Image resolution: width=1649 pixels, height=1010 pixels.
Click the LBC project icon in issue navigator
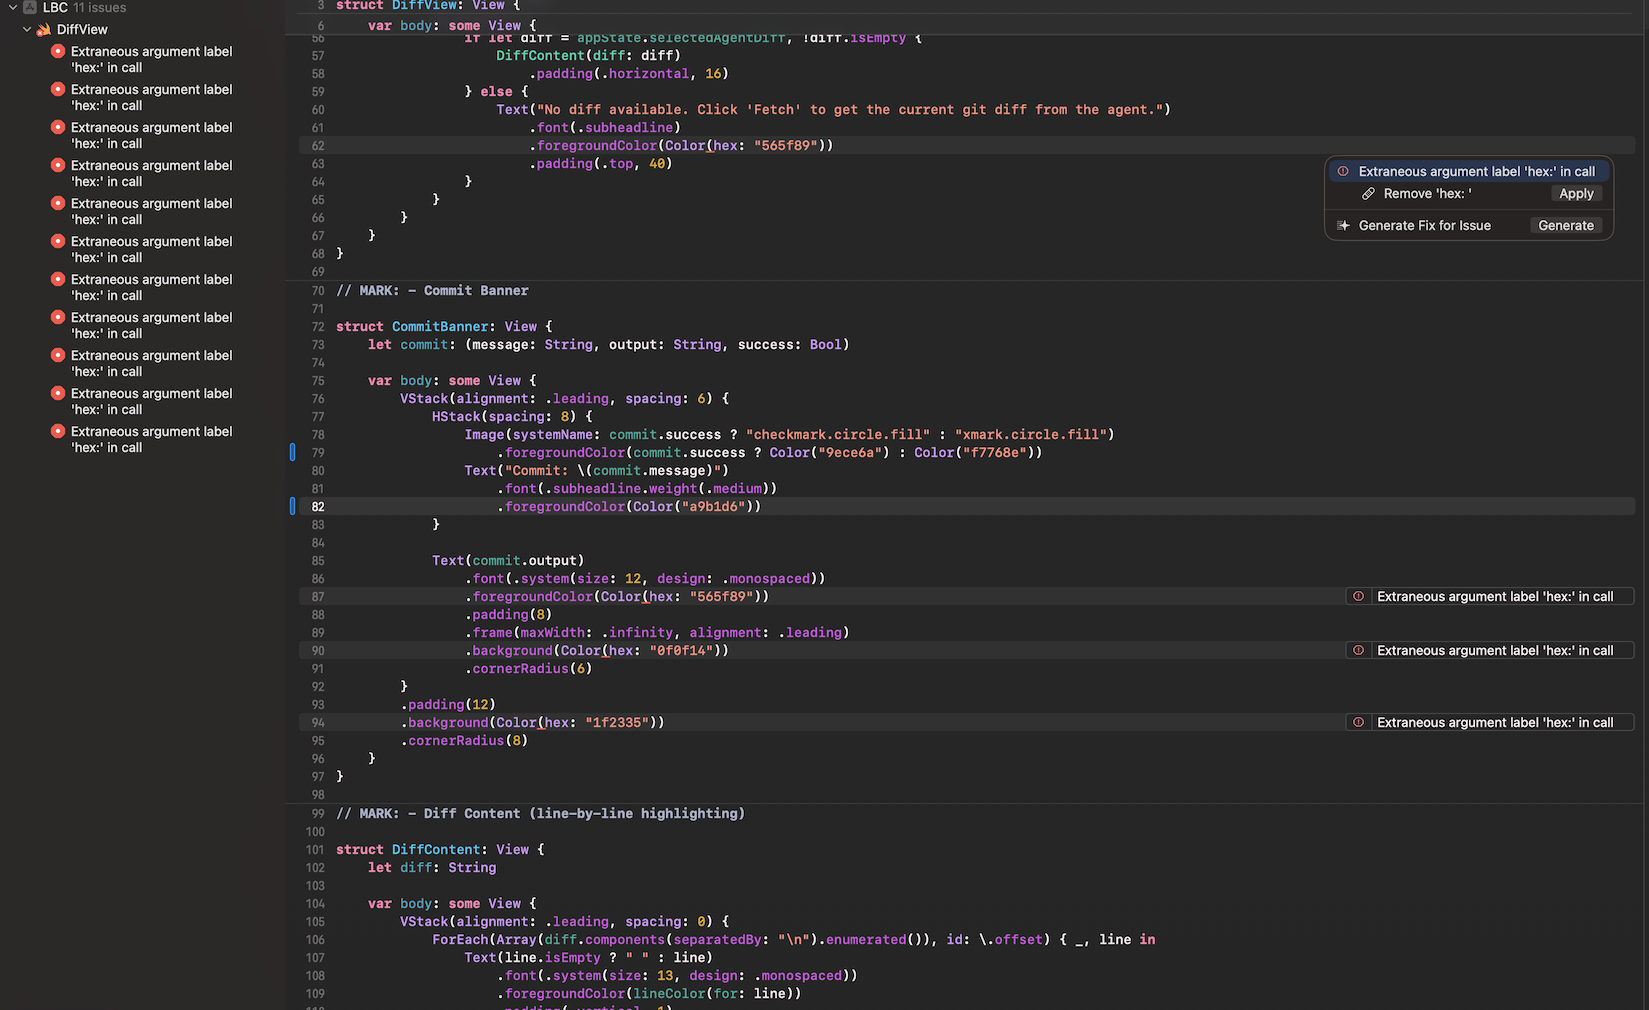[30, 7]
